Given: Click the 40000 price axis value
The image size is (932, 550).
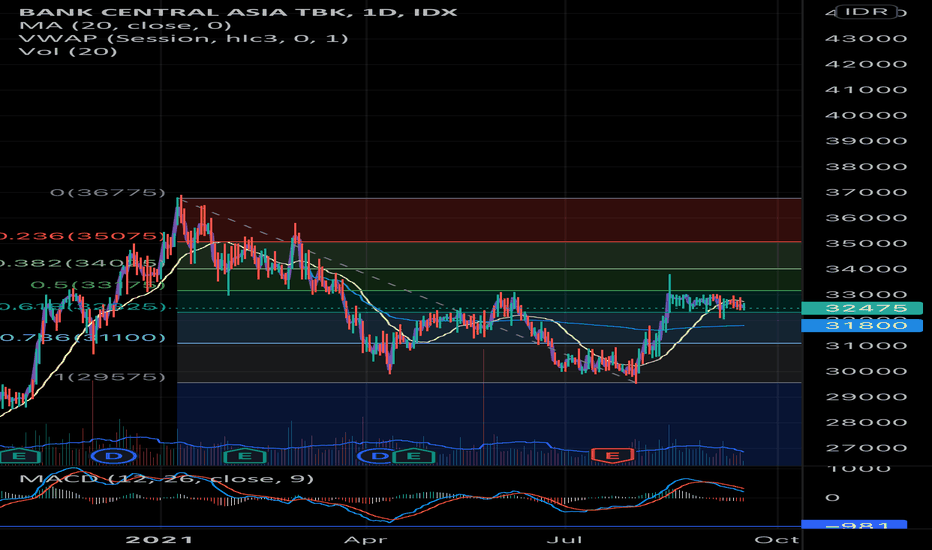Looking at the screenshot, I should (866, 115).
